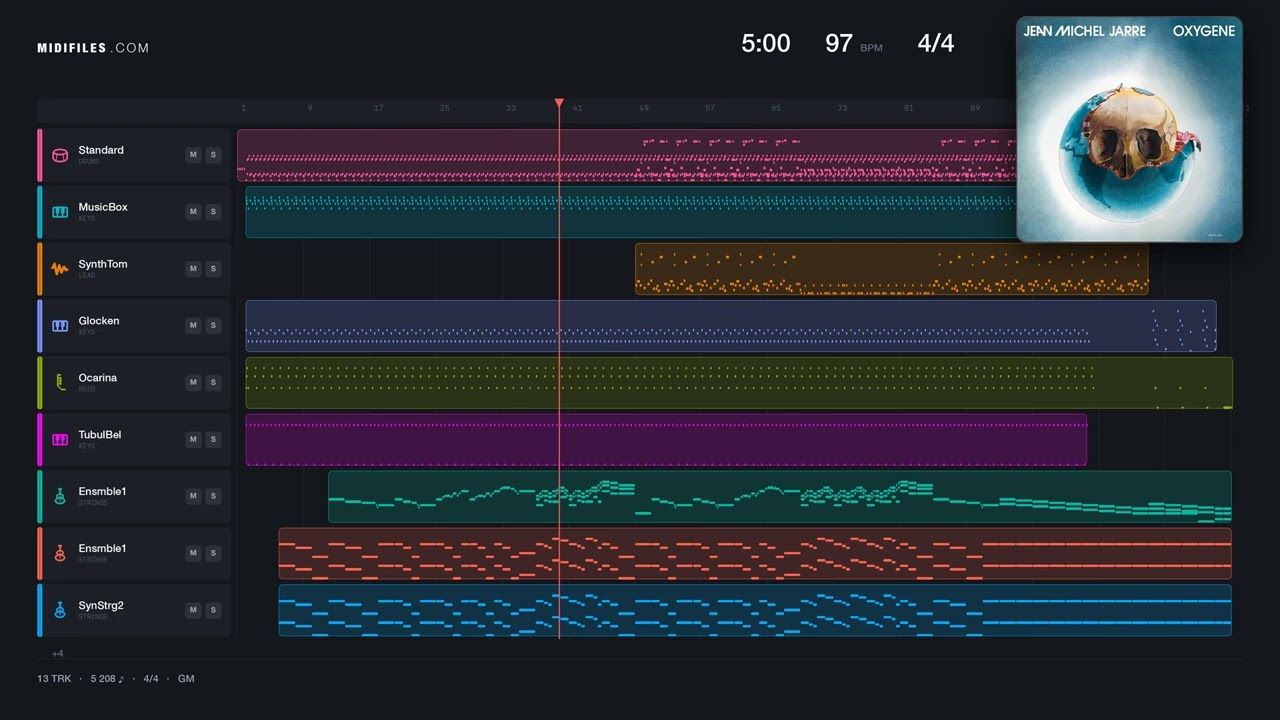Click the 13 TRK count in the status bar
1280x720 pixels.
[53, 679]
